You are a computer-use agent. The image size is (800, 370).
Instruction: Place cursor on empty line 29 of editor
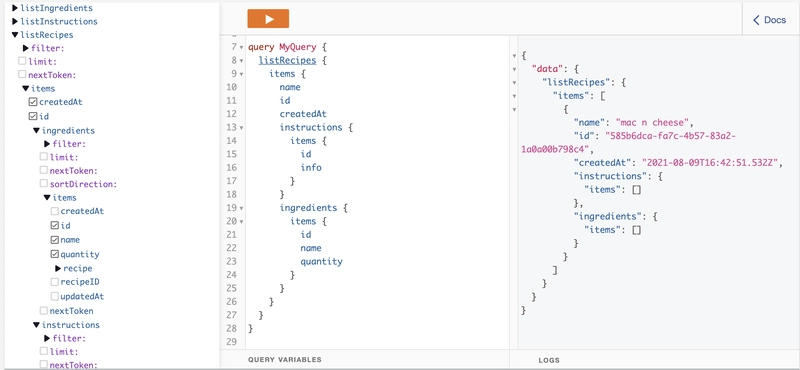click(378, 342)
